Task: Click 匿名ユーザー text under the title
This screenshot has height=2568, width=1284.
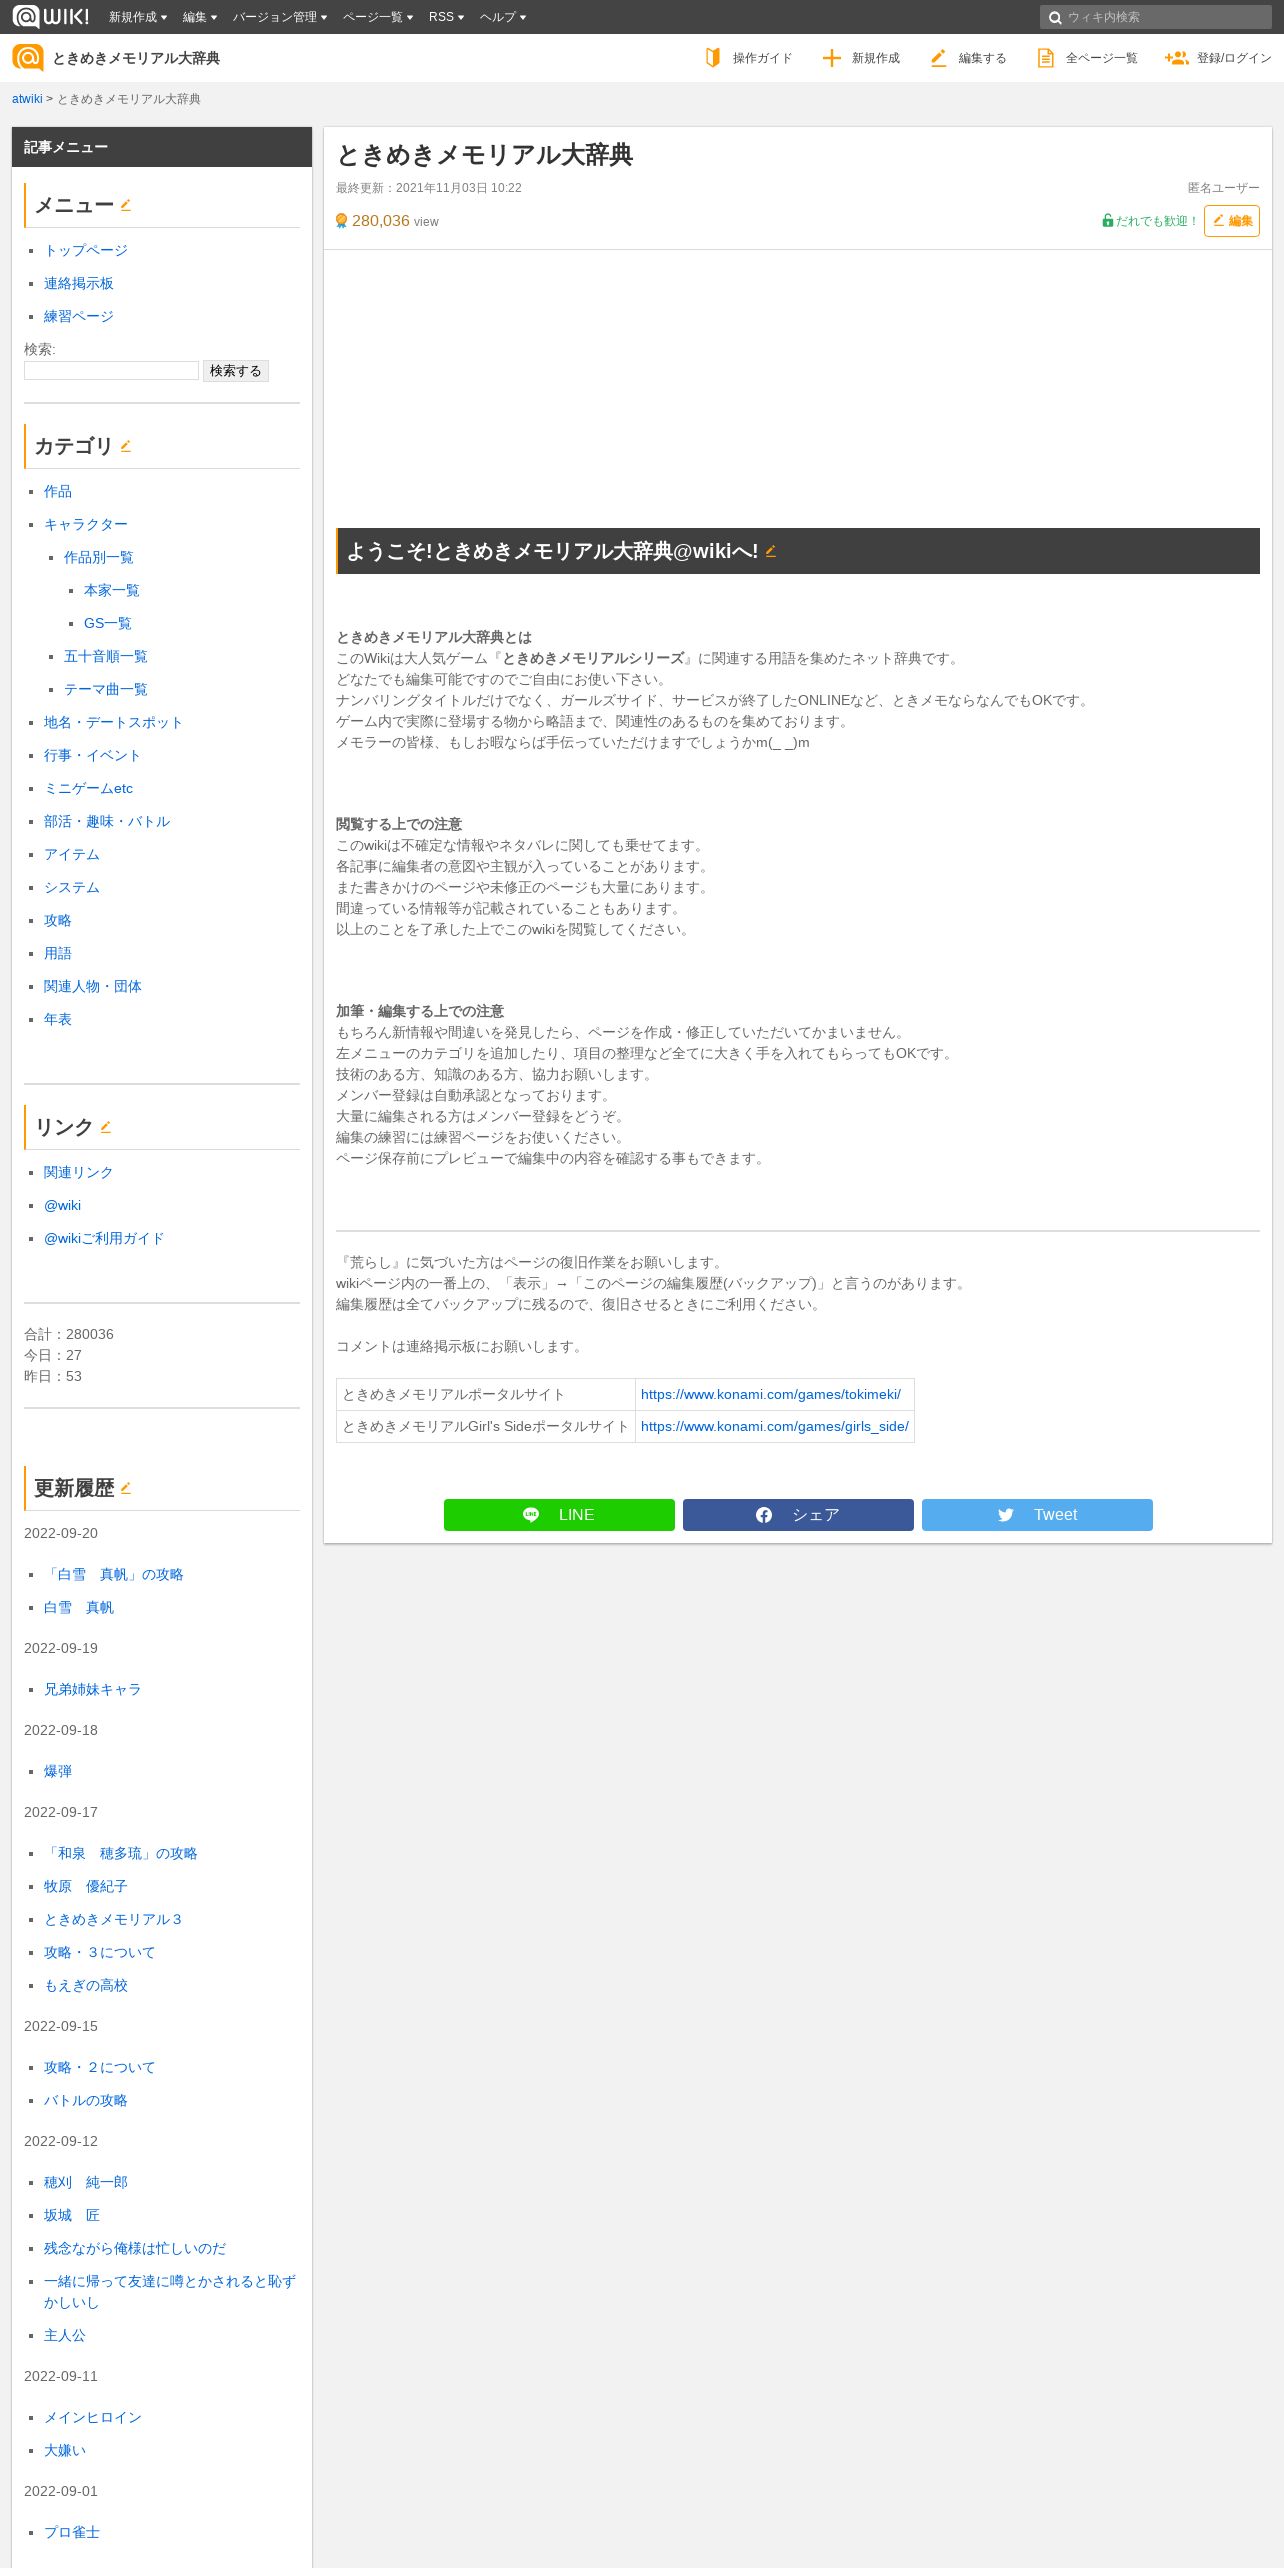Action: pyautogui.click(x=1224, y=188)
